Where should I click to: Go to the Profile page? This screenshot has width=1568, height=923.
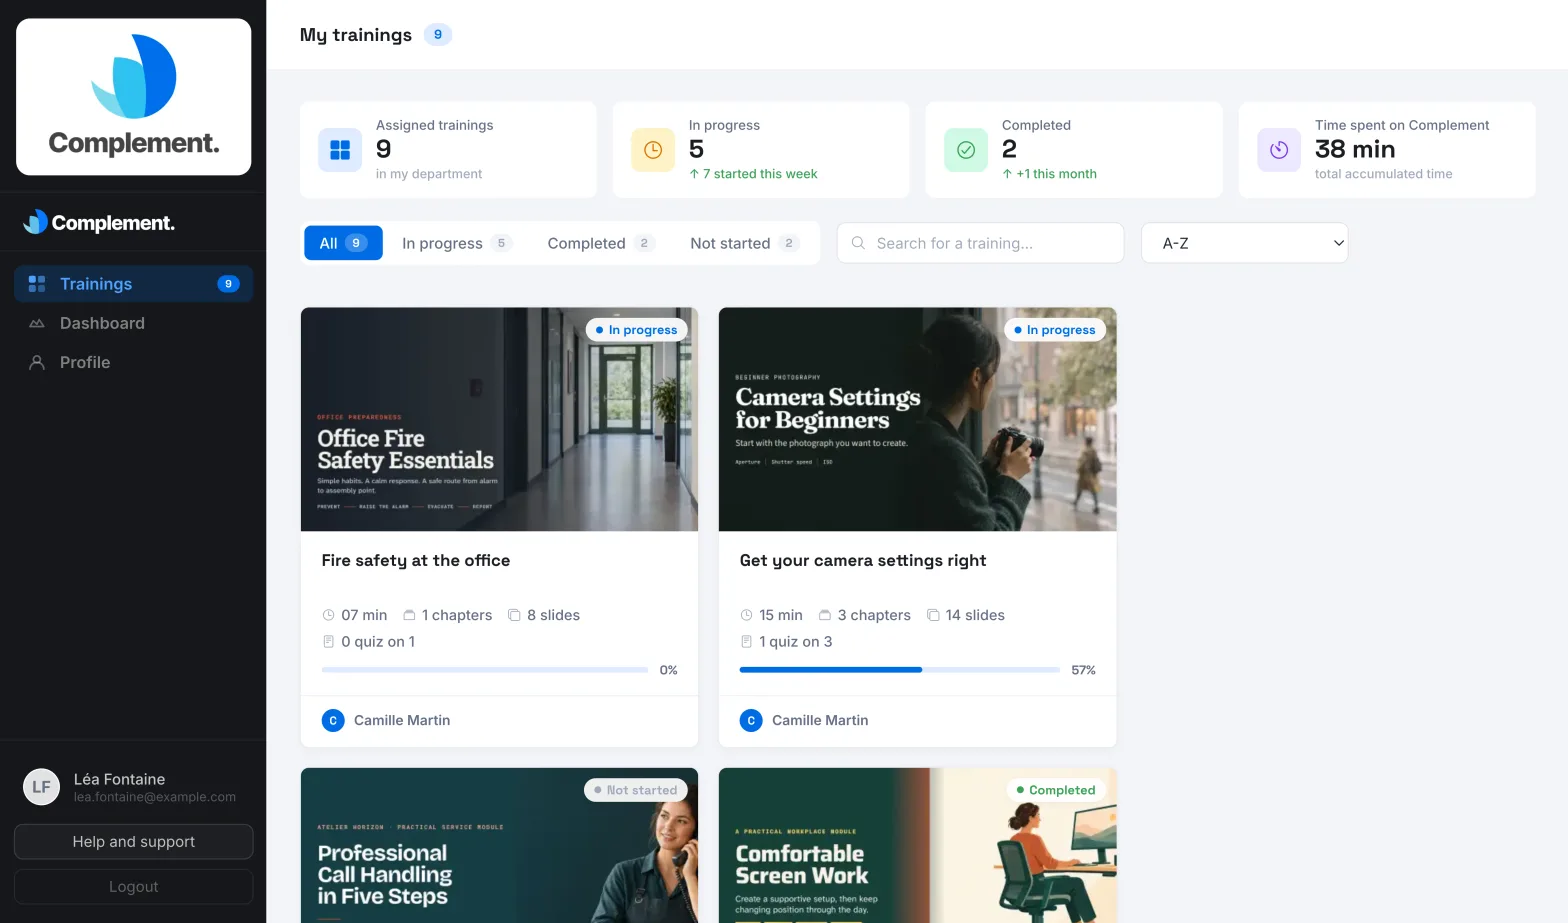133,362
